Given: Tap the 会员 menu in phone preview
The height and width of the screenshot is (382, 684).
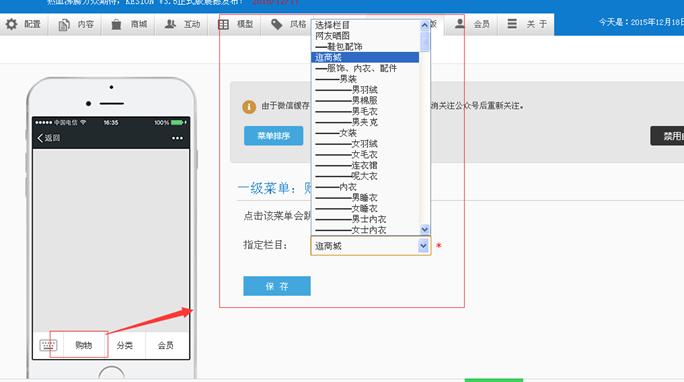Looking at the screenshot, I should click(x=165, y=345).
